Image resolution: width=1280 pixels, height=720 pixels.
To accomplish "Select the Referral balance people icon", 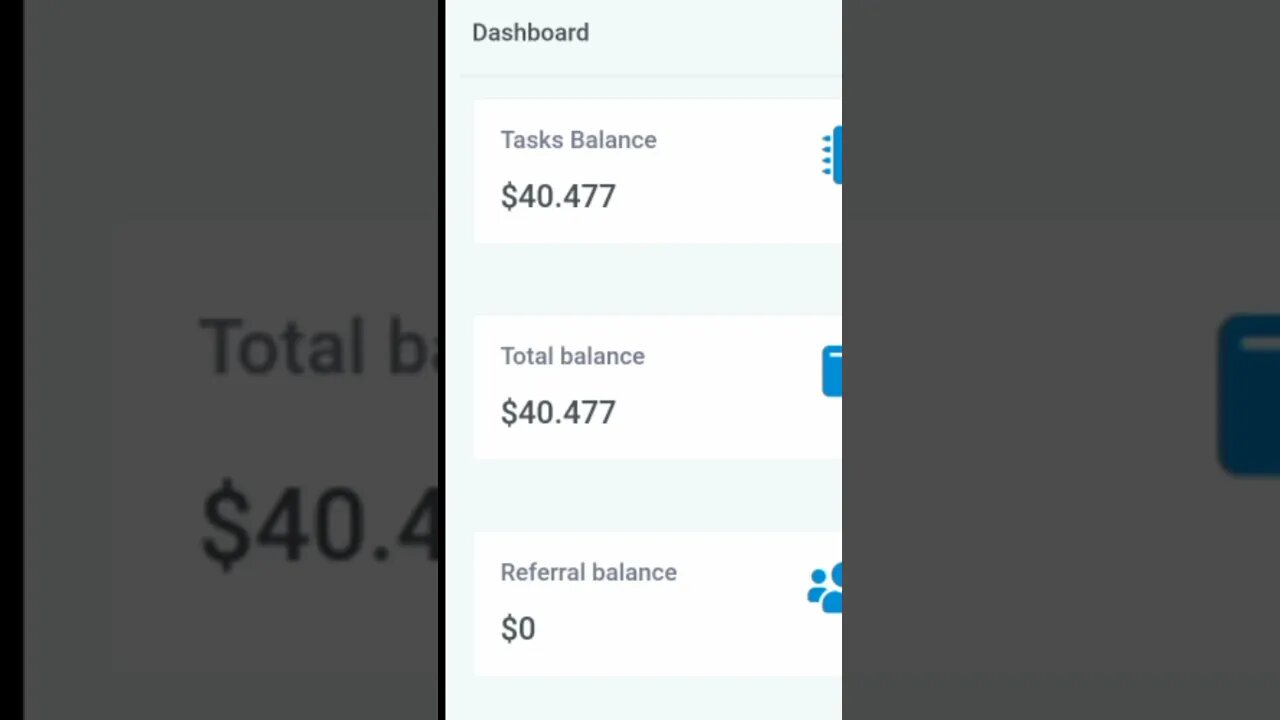I will click(825, 588).
